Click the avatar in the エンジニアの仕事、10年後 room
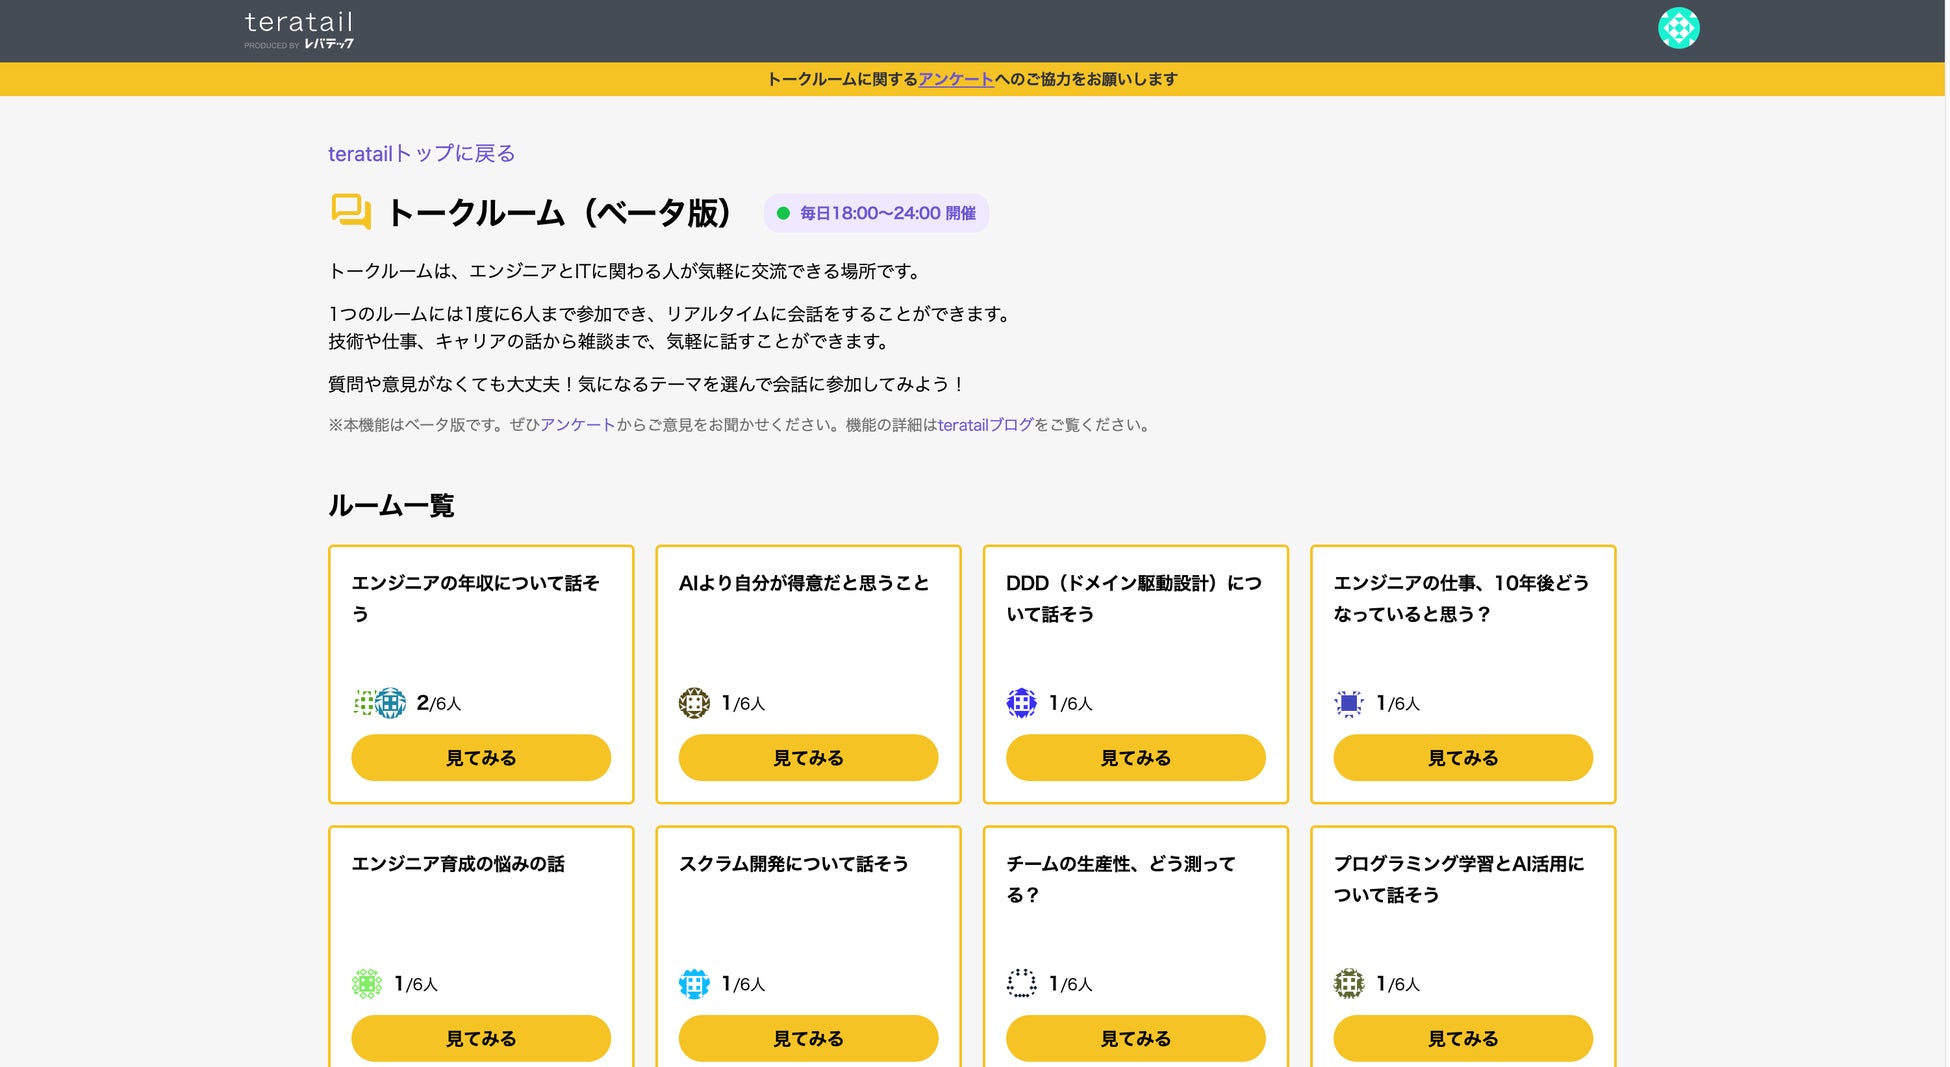The width and height of the screenshot is (1950, 1067). pos(1349,703)
